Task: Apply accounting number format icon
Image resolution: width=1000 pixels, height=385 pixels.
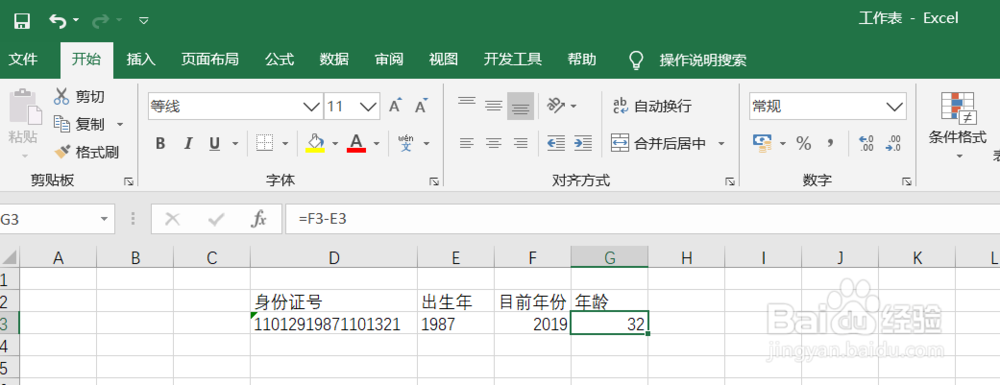Action: coord(762,143)
